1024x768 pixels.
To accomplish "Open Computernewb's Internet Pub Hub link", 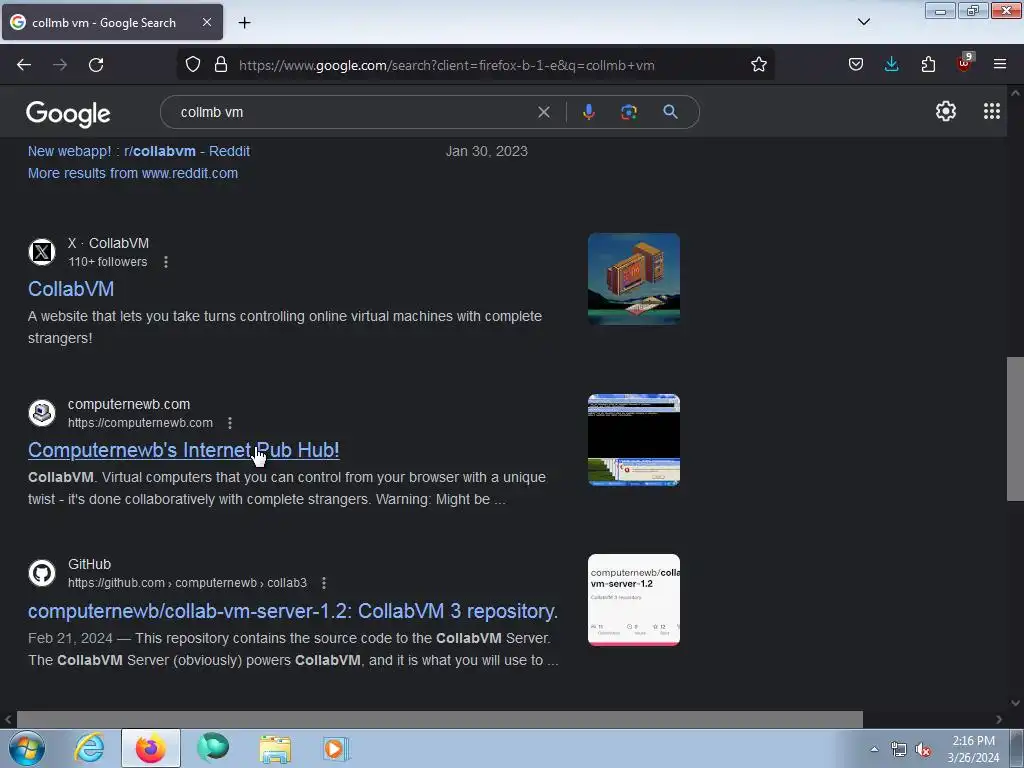I will pyautogui.click(x=184, y=450).
